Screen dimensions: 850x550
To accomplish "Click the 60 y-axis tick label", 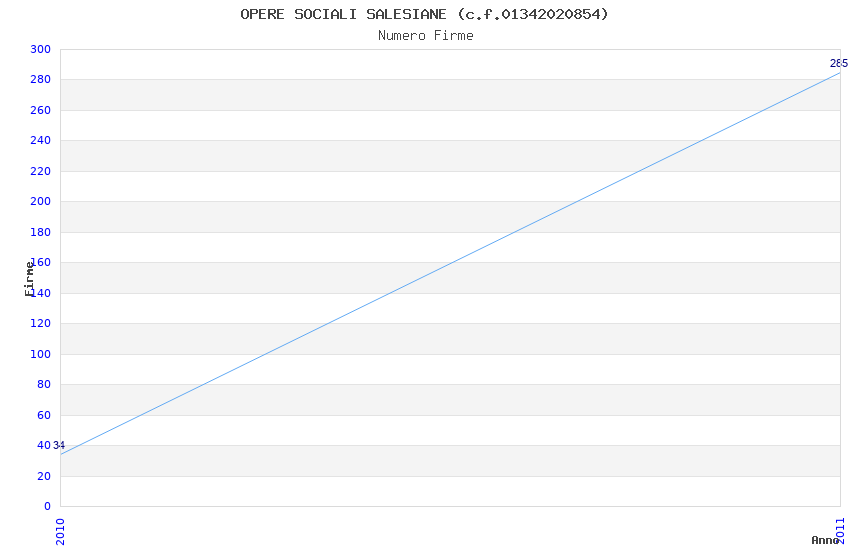I will point(44,415).
